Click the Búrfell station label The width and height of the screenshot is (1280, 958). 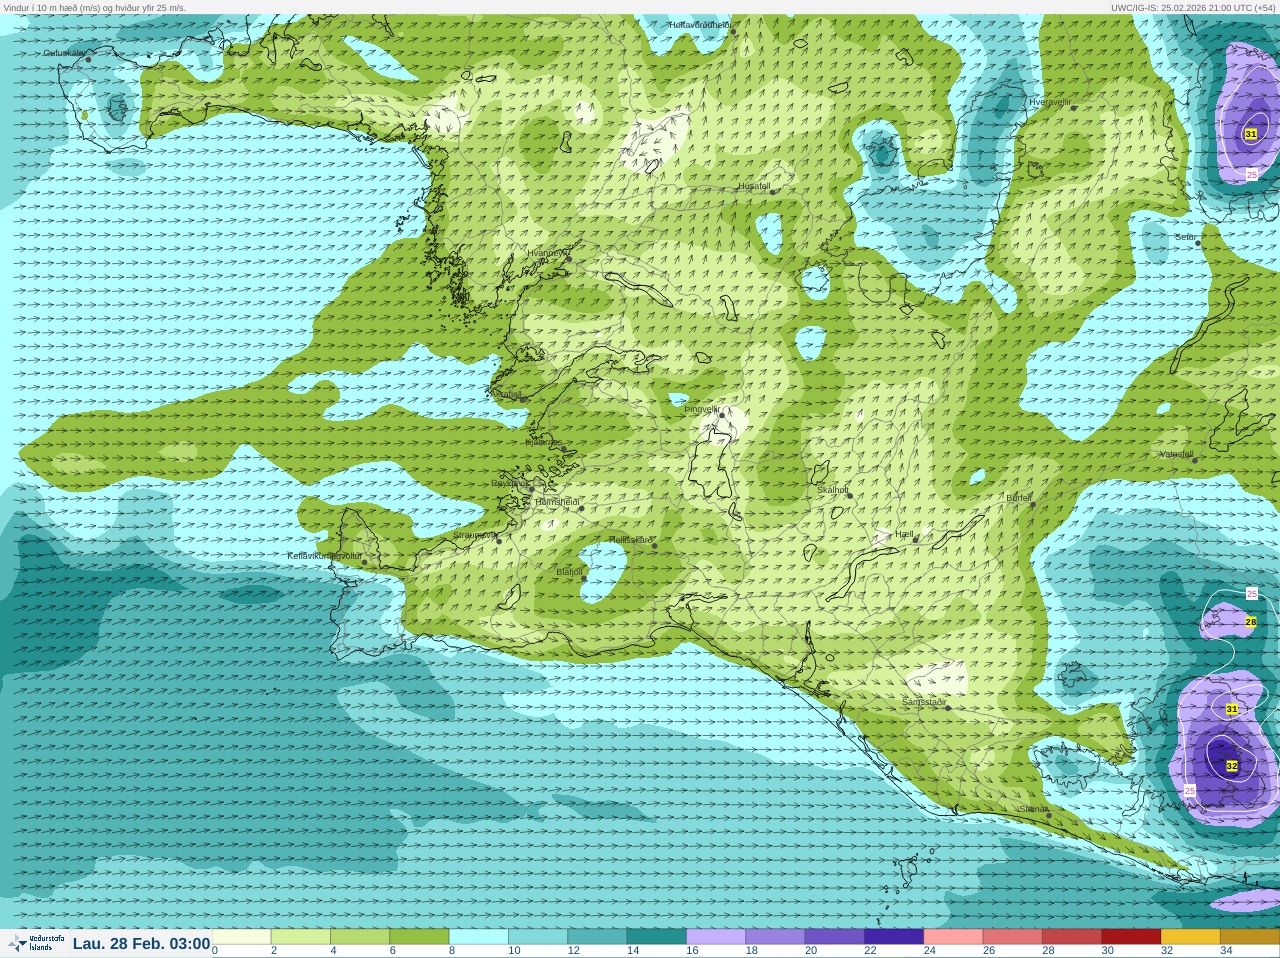[1019, 498]
